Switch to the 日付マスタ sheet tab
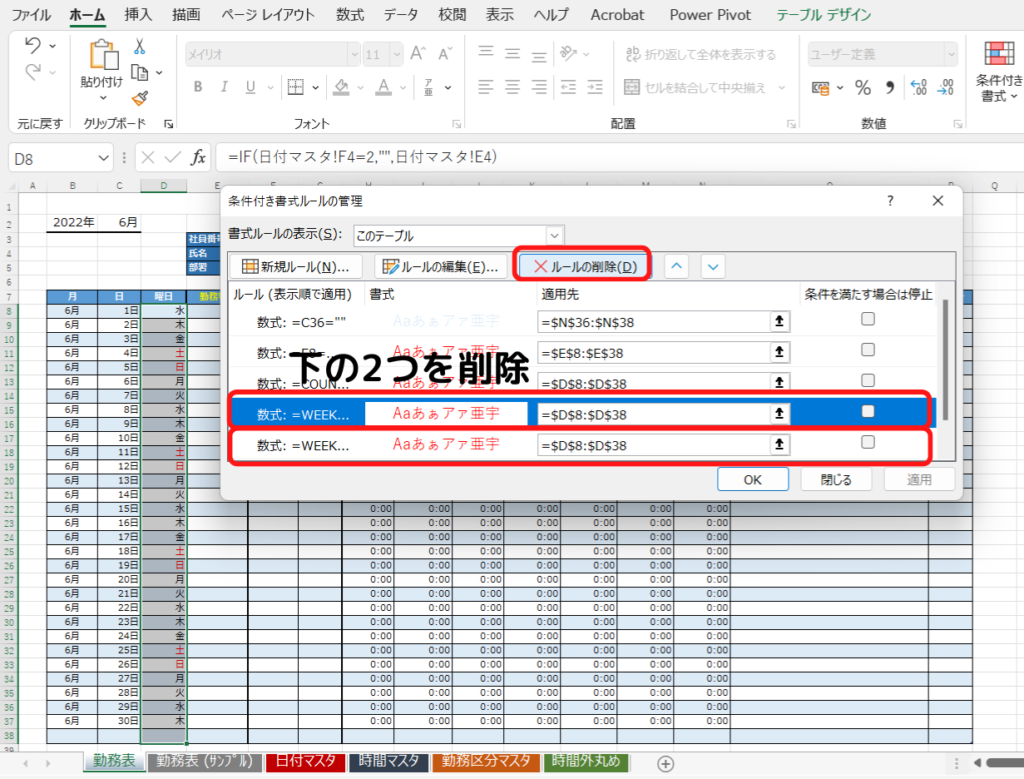1024x779 pixels. point(306,761)
